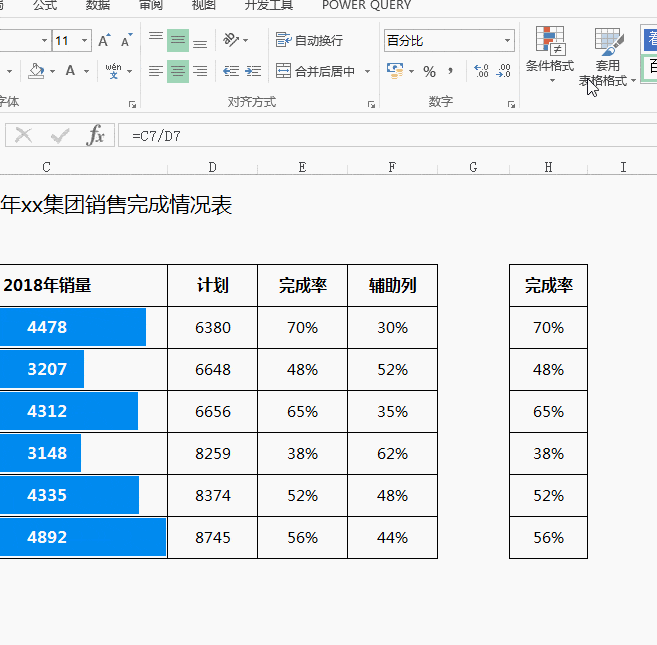Screen dimensions: 657x645
Task: Select column D header
Action: 212,167
